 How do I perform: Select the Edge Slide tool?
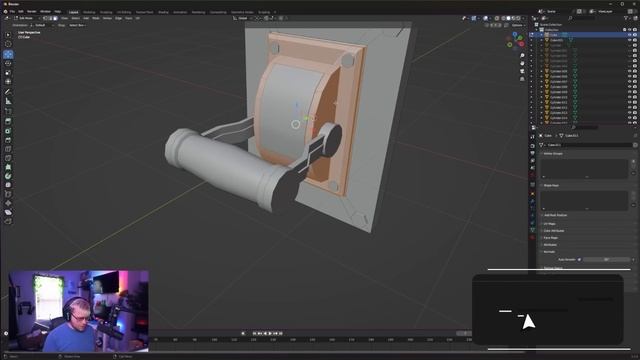point(8,194)
